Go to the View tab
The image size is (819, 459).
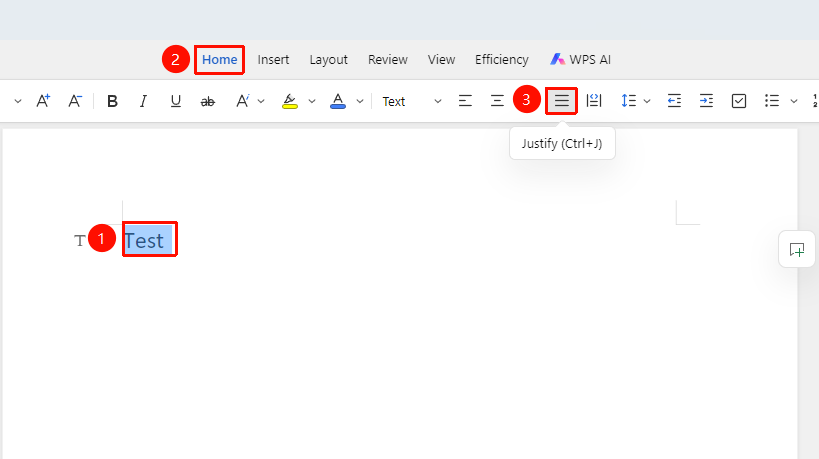[x=441, y=60]
